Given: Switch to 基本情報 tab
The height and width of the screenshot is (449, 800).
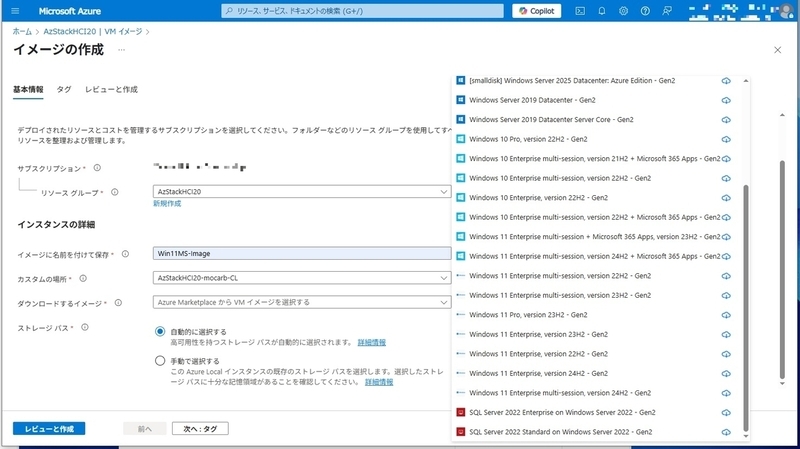Looking at the screenshot, I should (x=28, y=89).
